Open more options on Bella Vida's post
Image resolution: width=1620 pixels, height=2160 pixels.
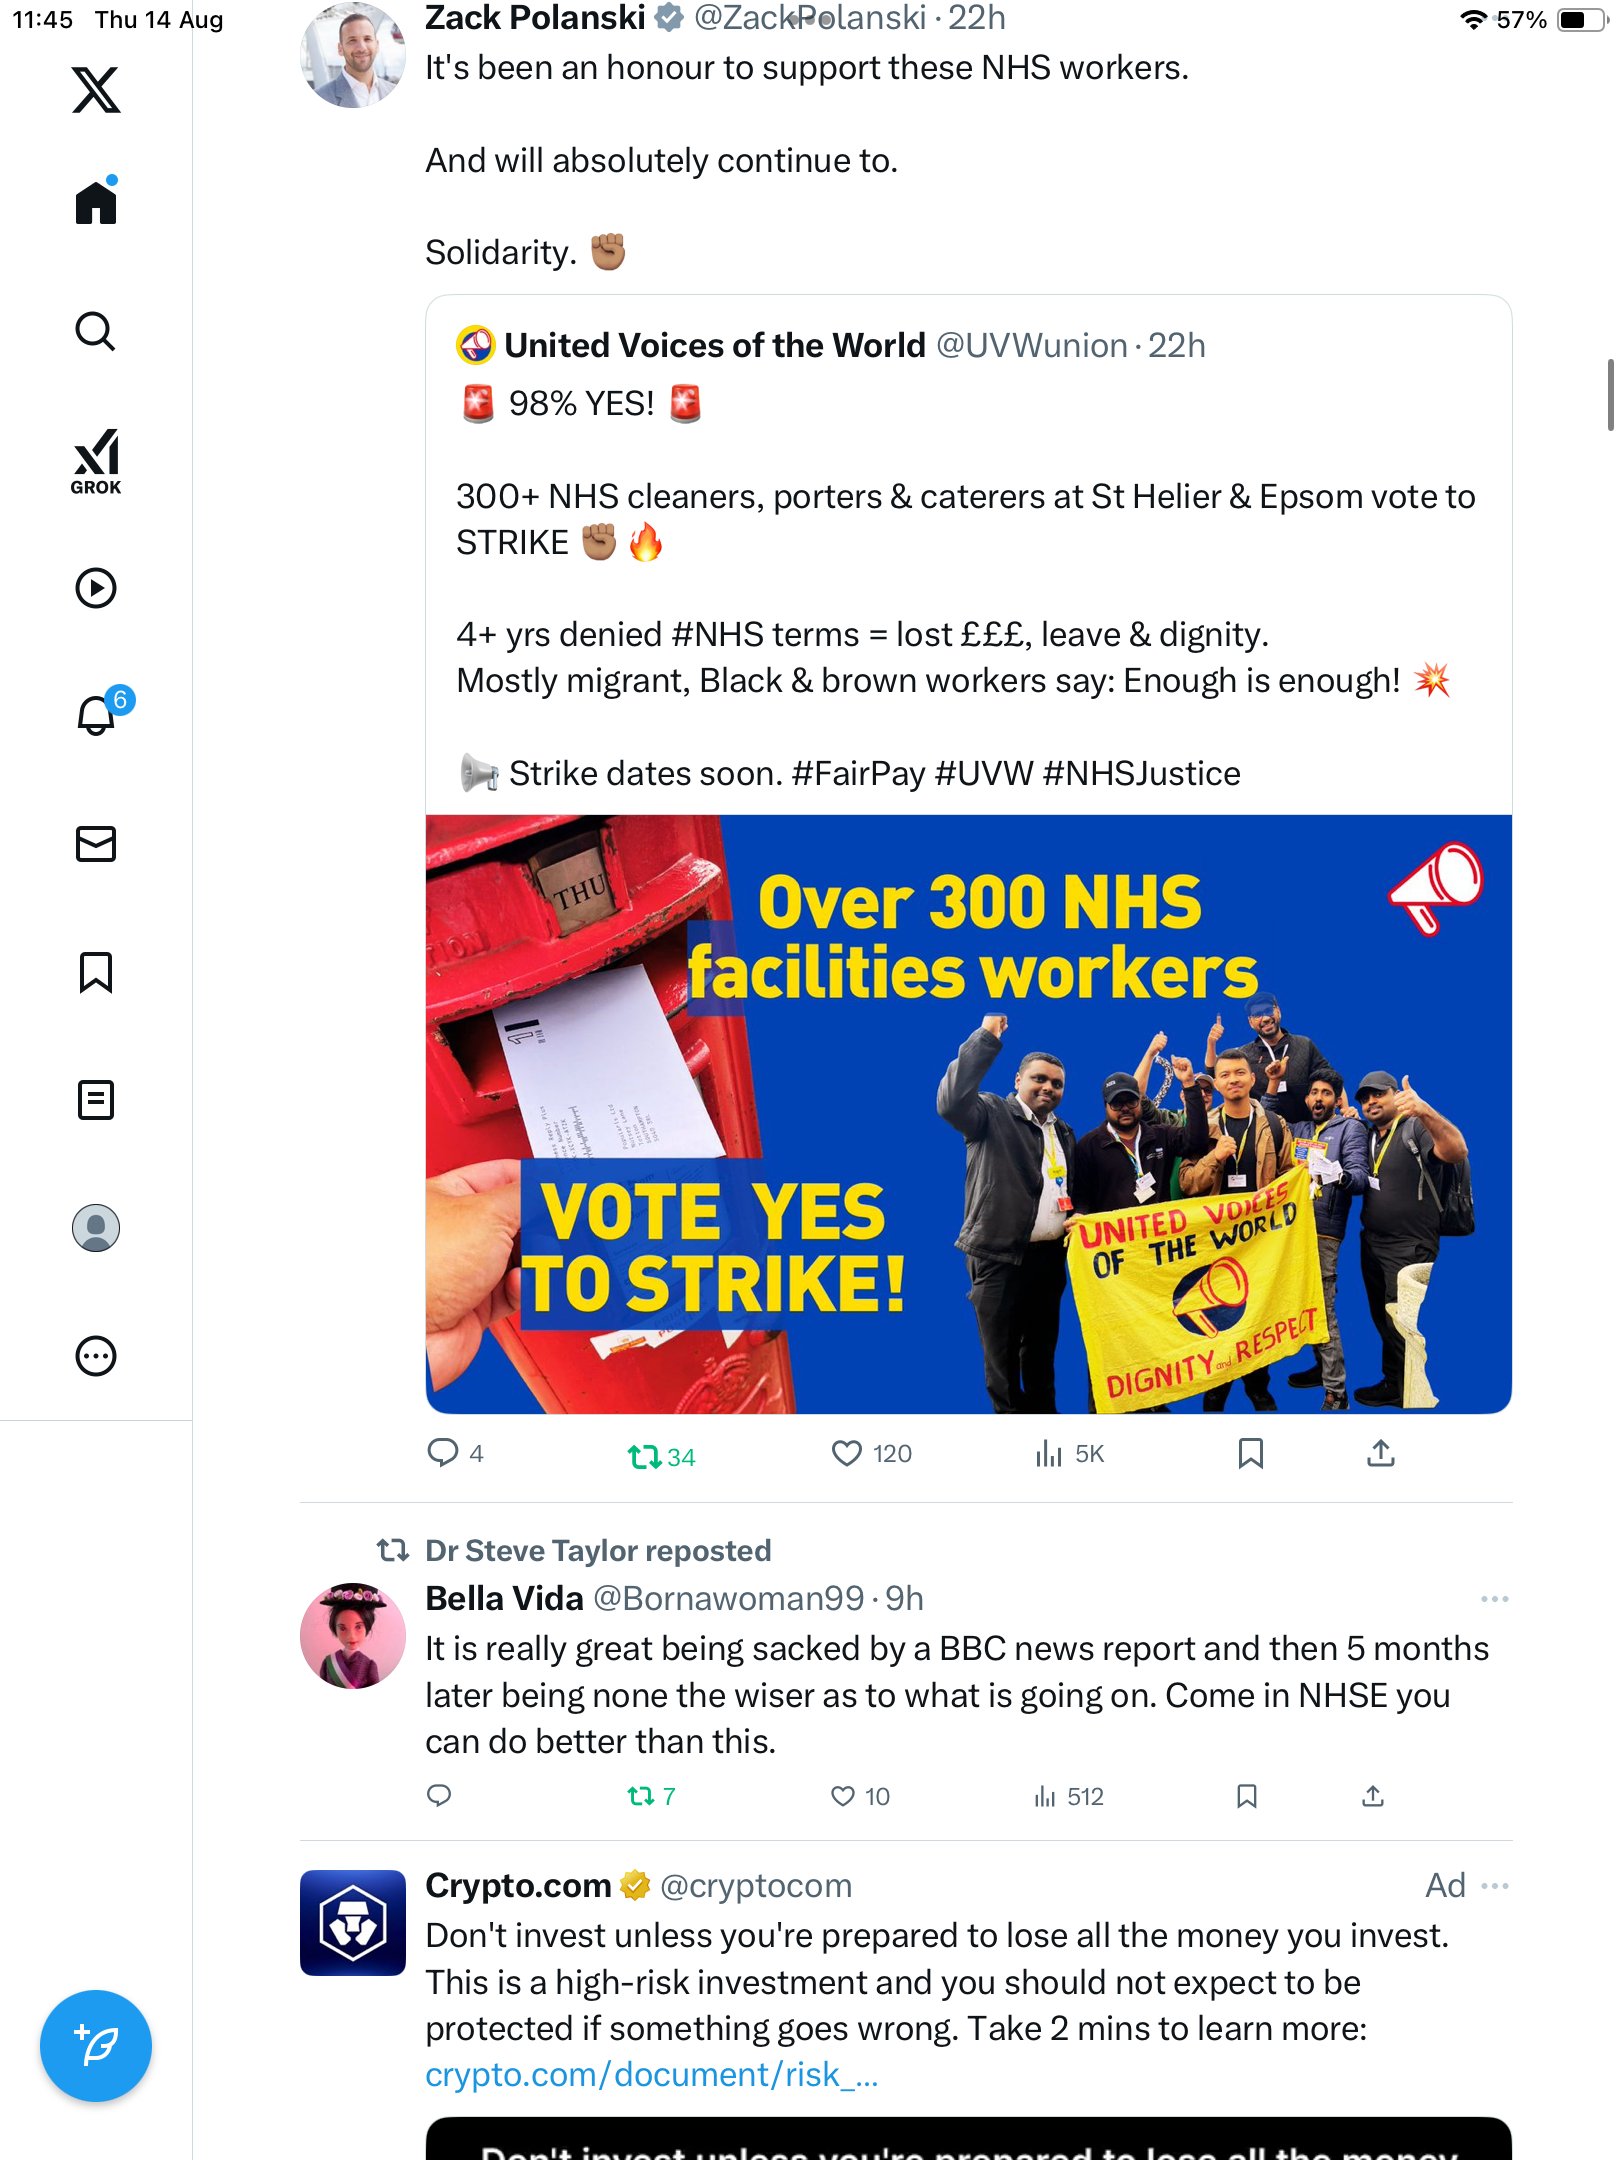(x=1494, y=1599)
